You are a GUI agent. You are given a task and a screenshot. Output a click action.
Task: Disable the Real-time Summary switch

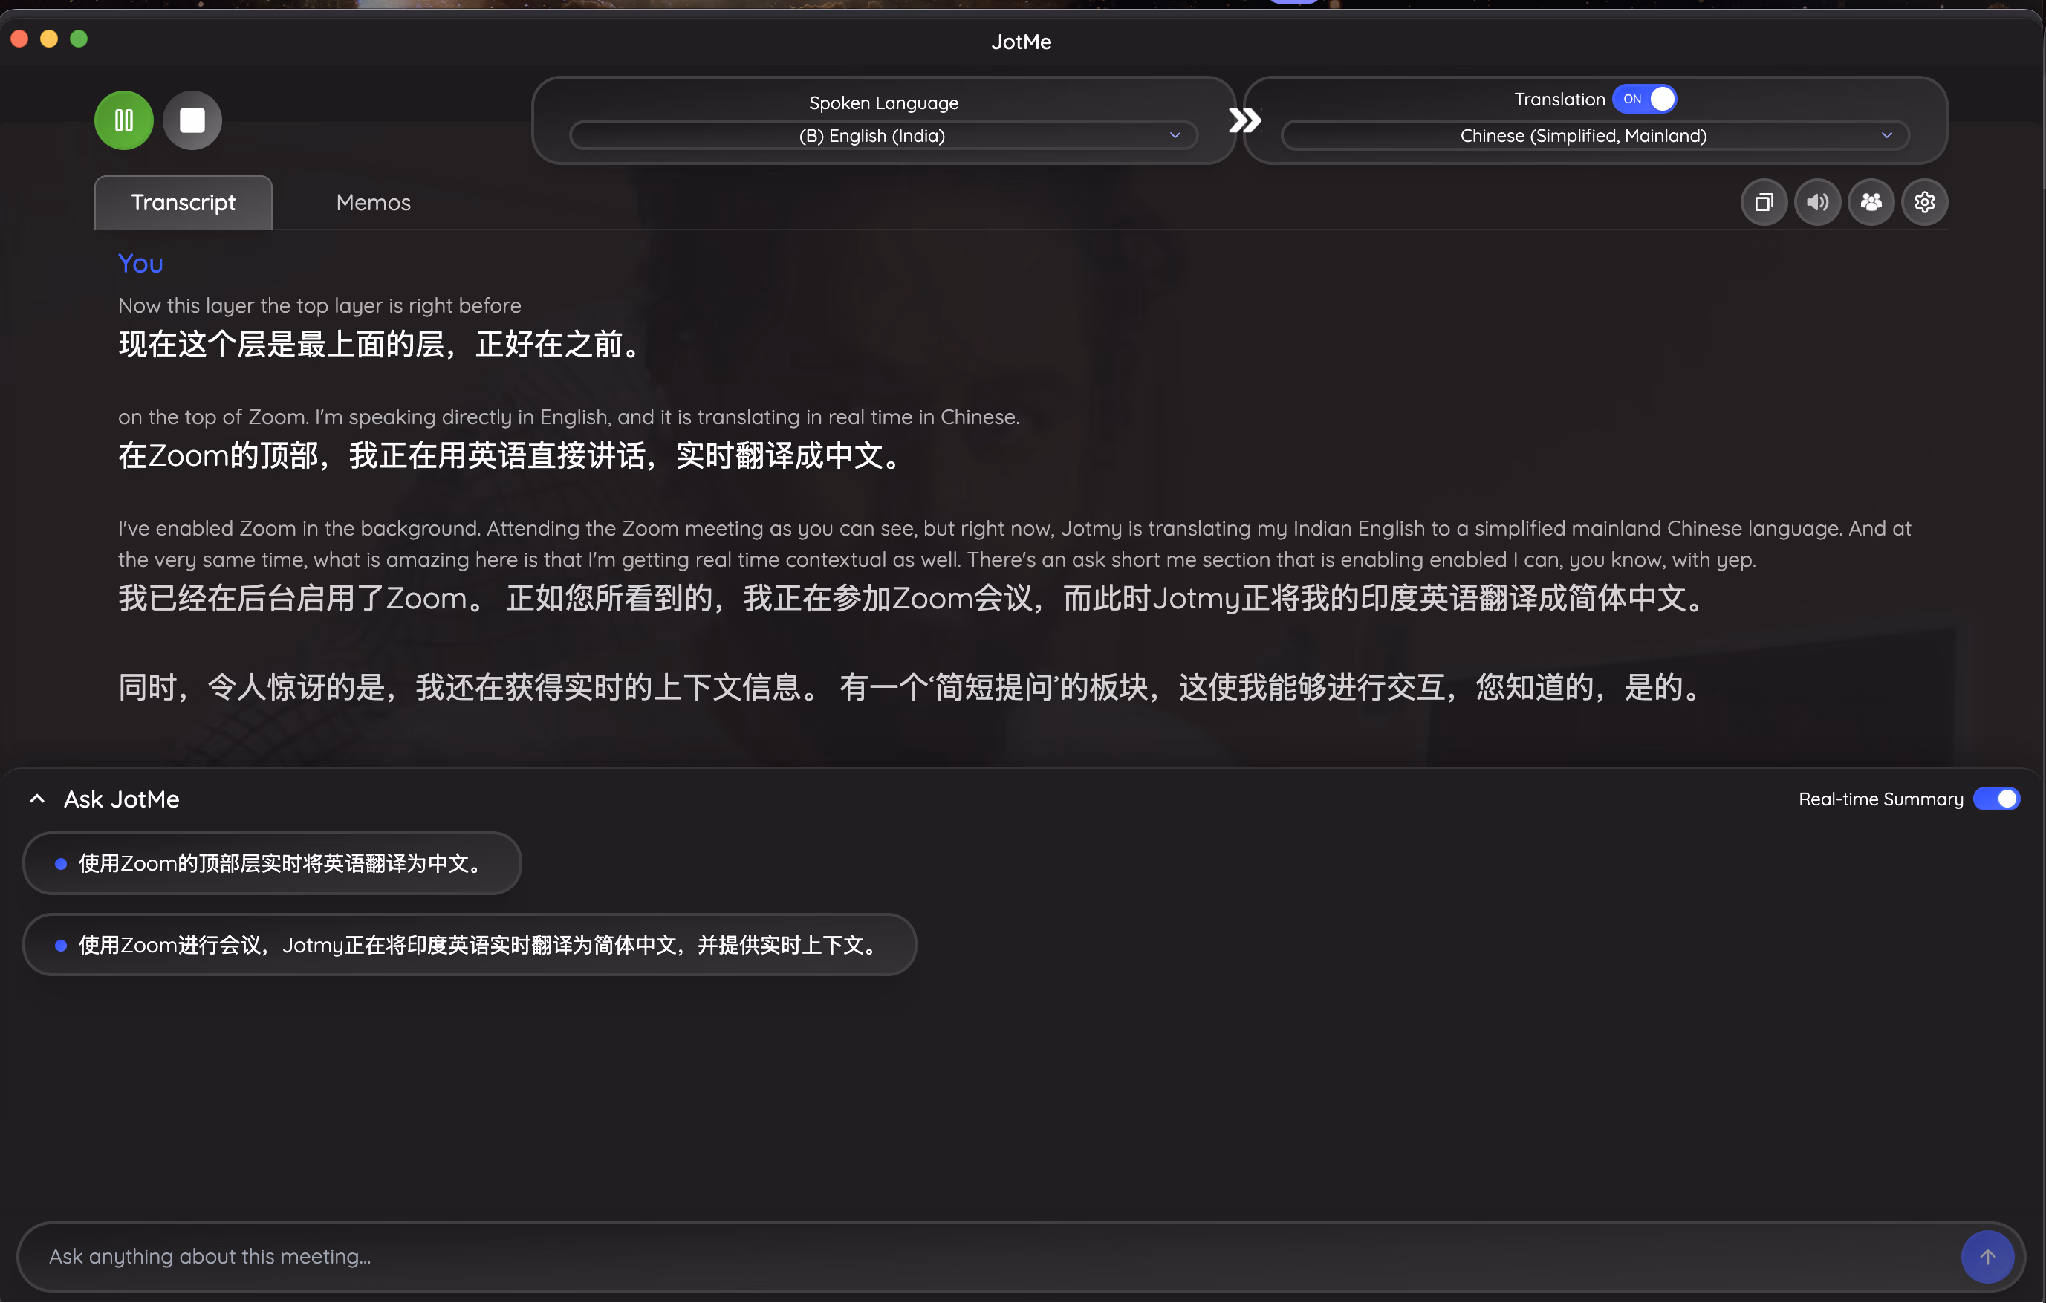point(1997,799)
